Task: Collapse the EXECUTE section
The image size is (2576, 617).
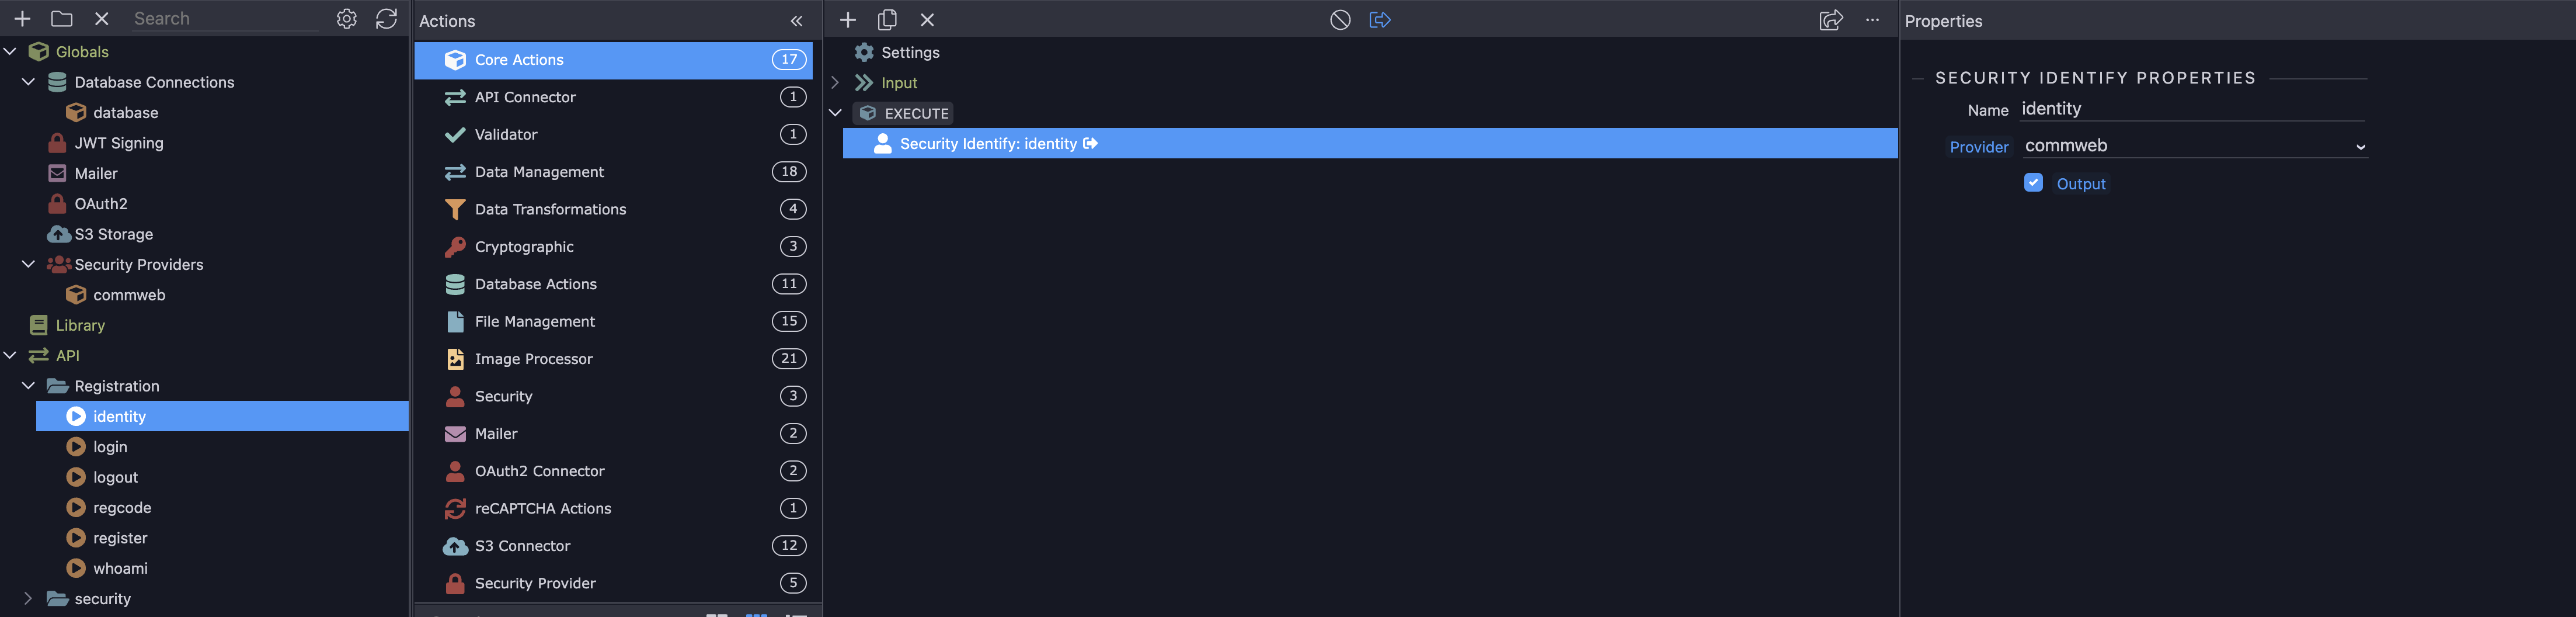Action: tap(835, 113)
